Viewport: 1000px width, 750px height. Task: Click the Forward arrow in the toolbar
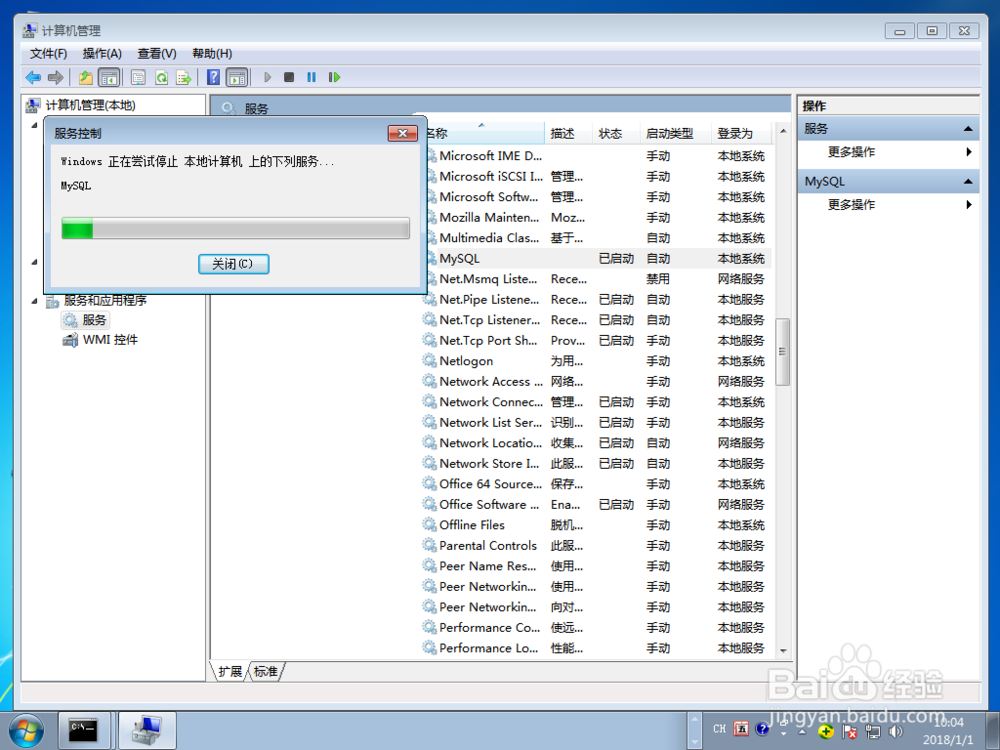pyautogui.click(x=55, y=77)
